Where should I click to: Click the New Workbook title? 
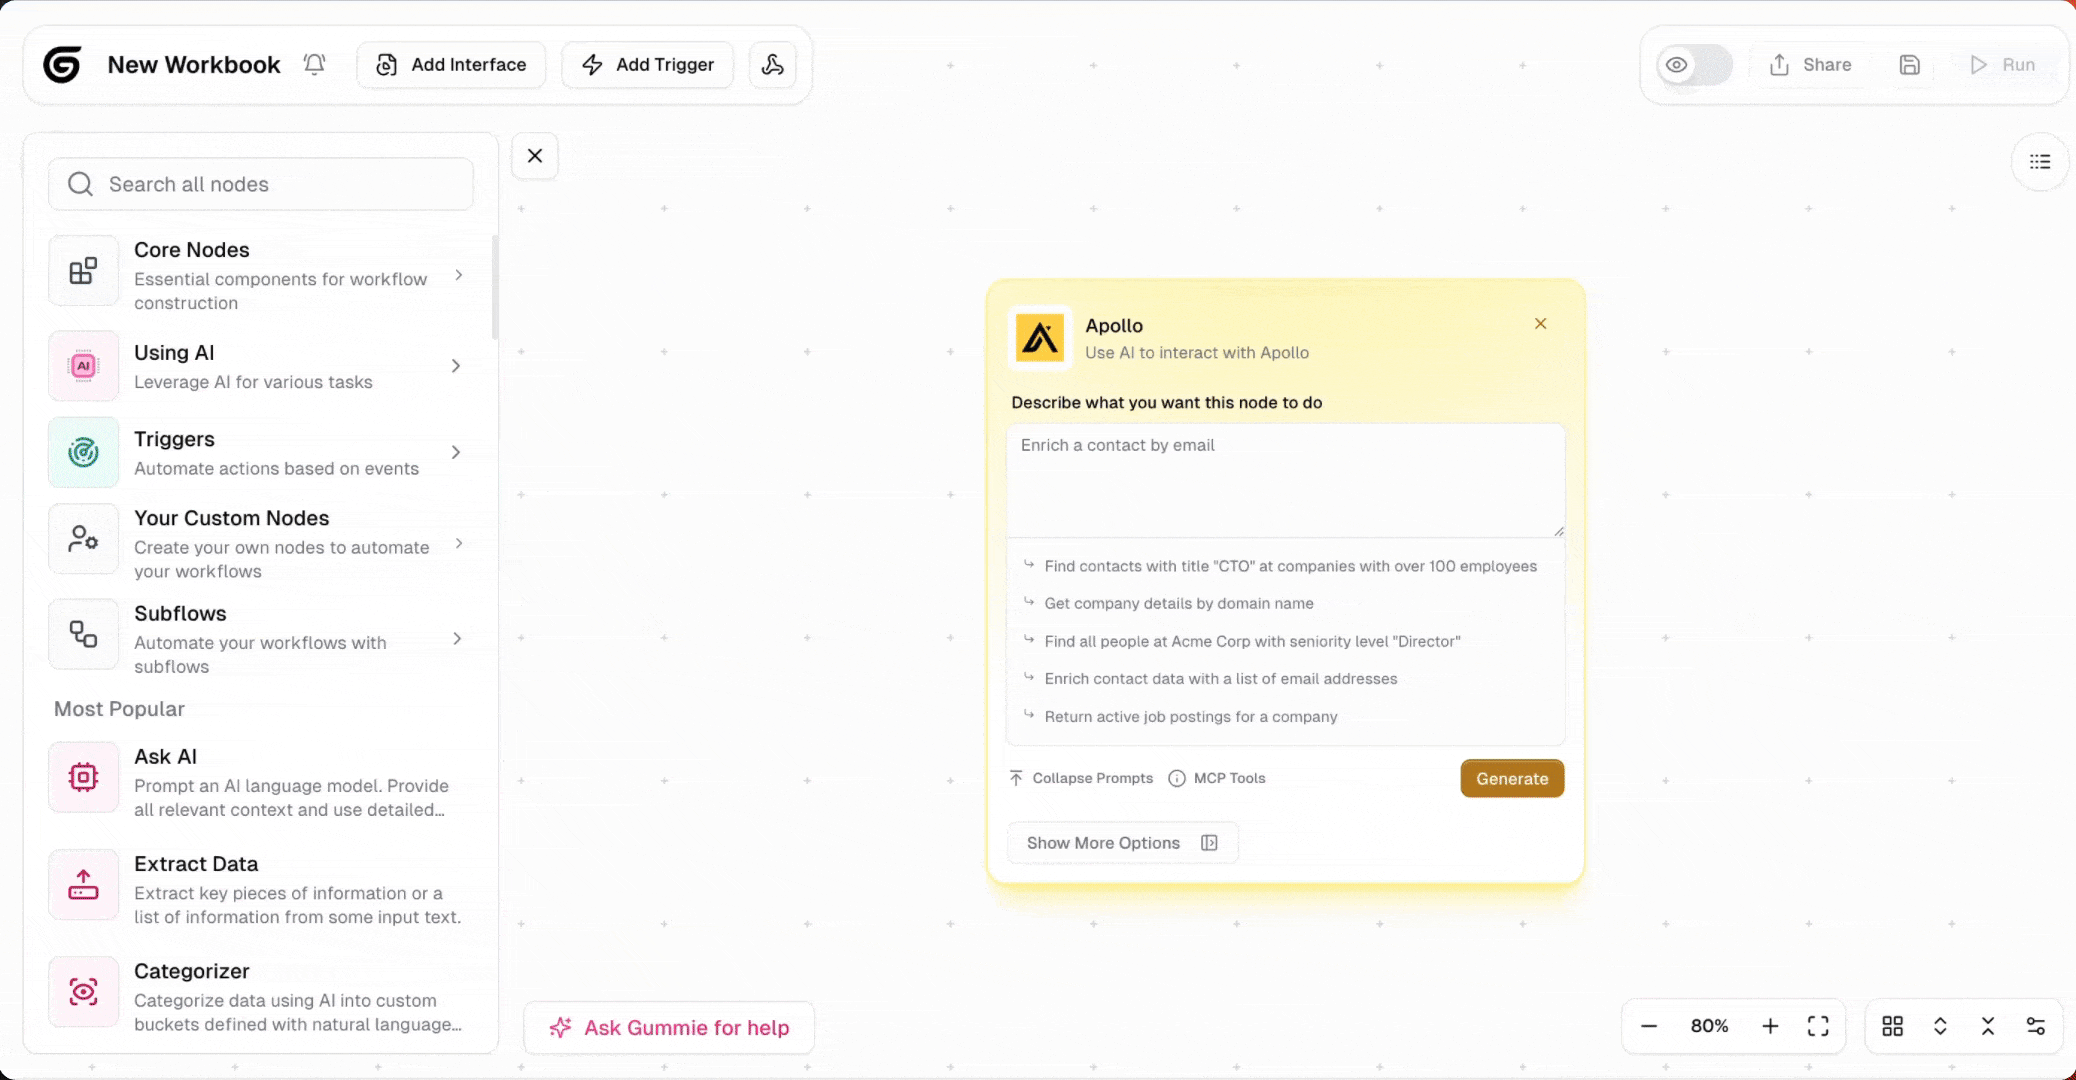(x=194, y=65)
